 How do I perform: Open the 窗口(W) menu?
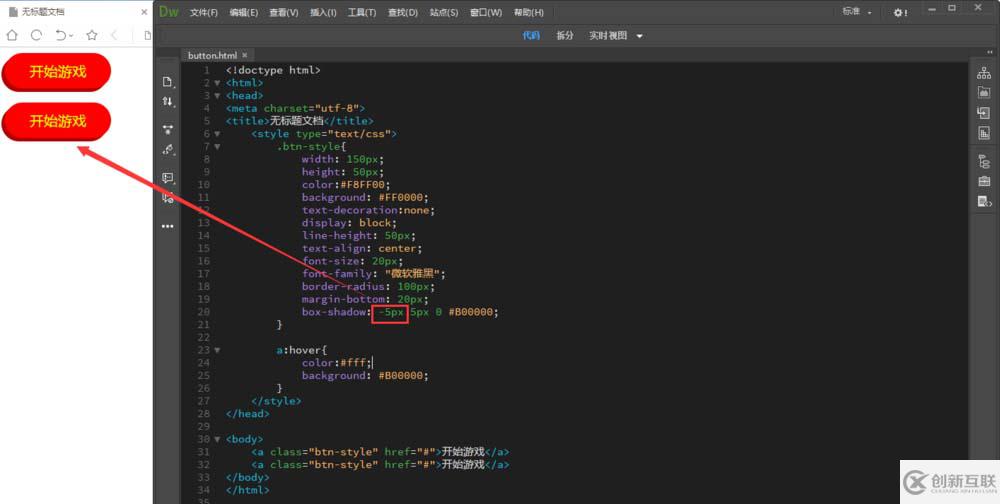point(486,13)
